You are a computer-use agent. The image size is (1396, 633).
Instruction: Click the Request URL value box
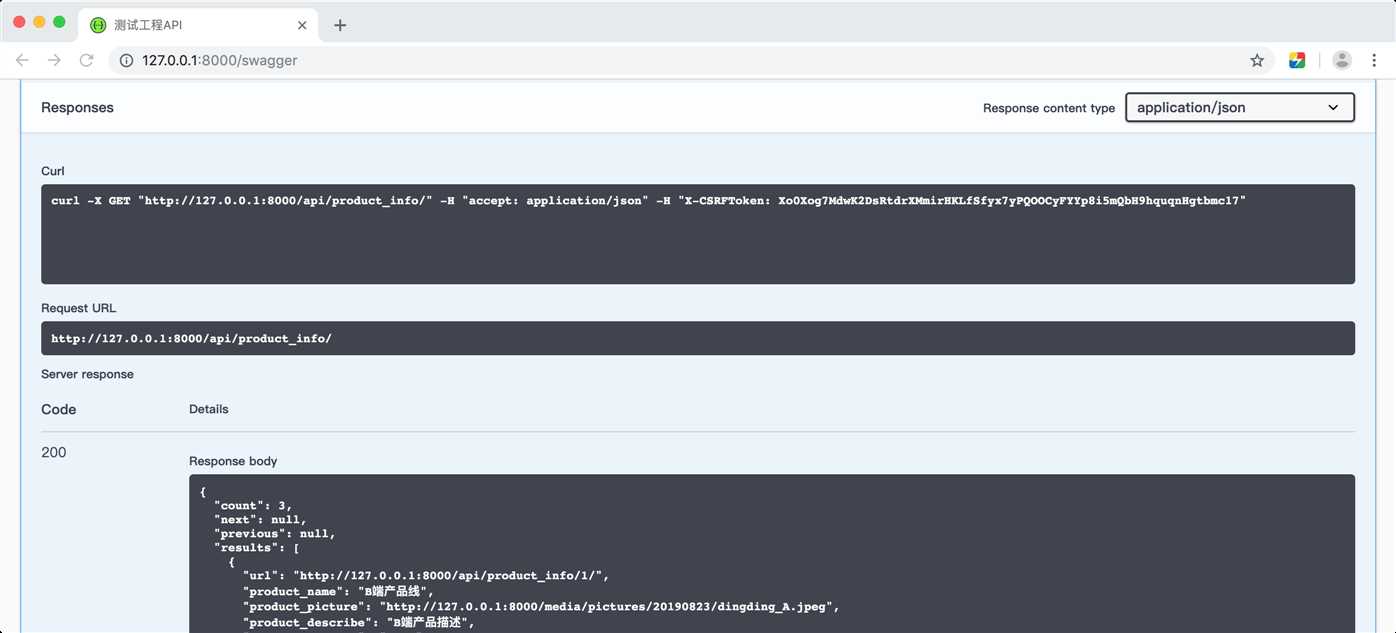click(698, 338)
